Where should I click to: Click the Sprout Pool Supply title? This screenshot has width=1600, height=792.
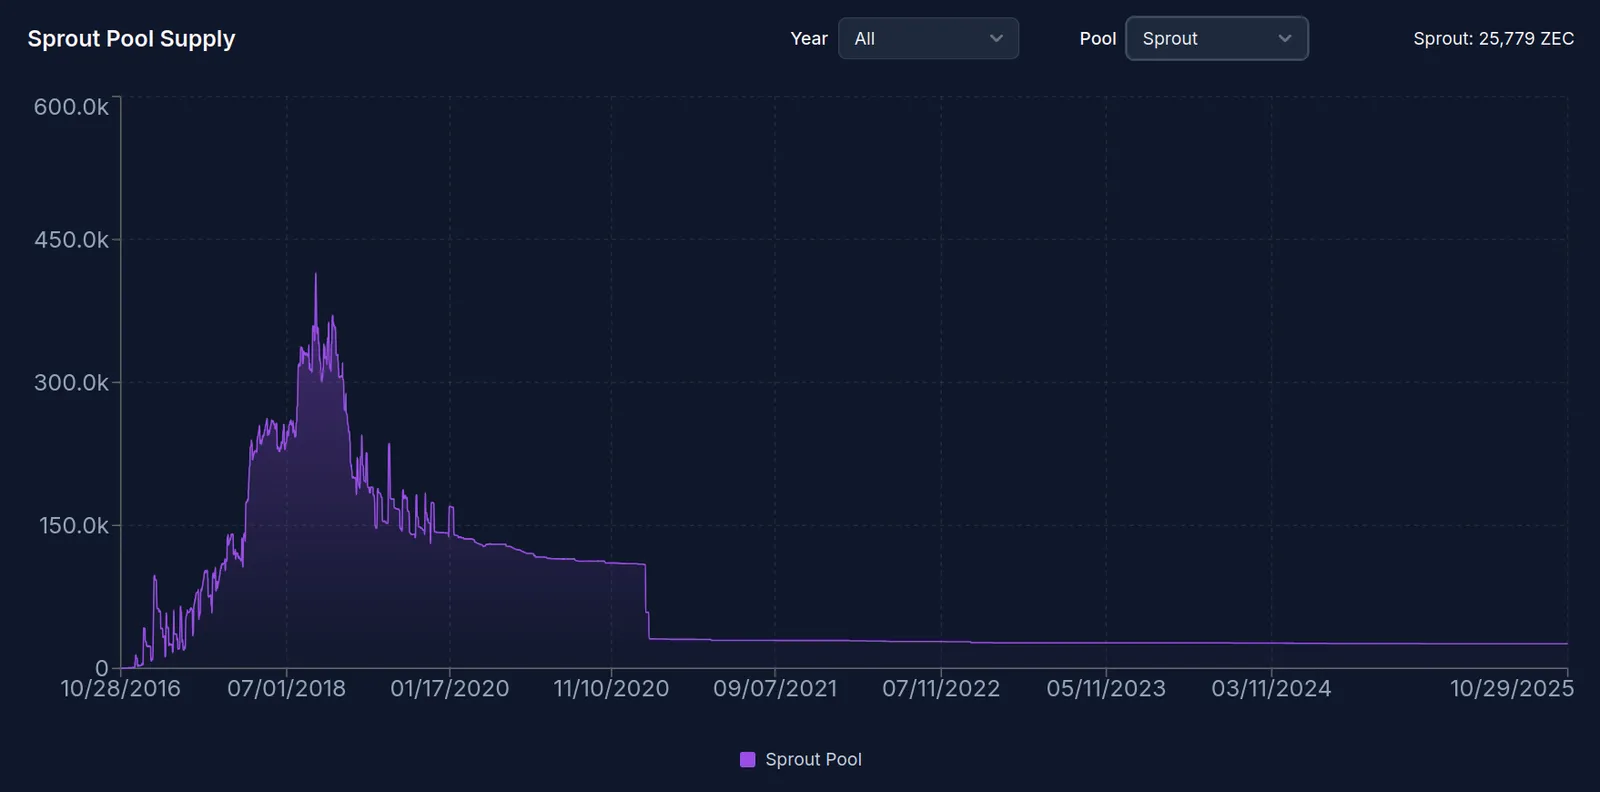click(131, 39)
